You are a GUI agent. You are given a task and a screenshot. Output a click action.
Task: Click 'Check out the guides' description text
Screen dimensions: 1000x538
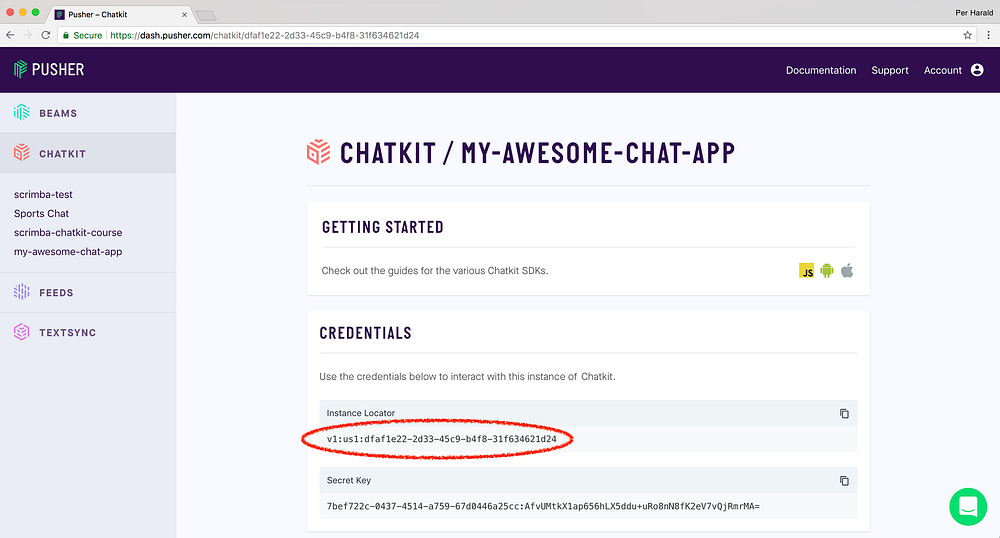435,271
